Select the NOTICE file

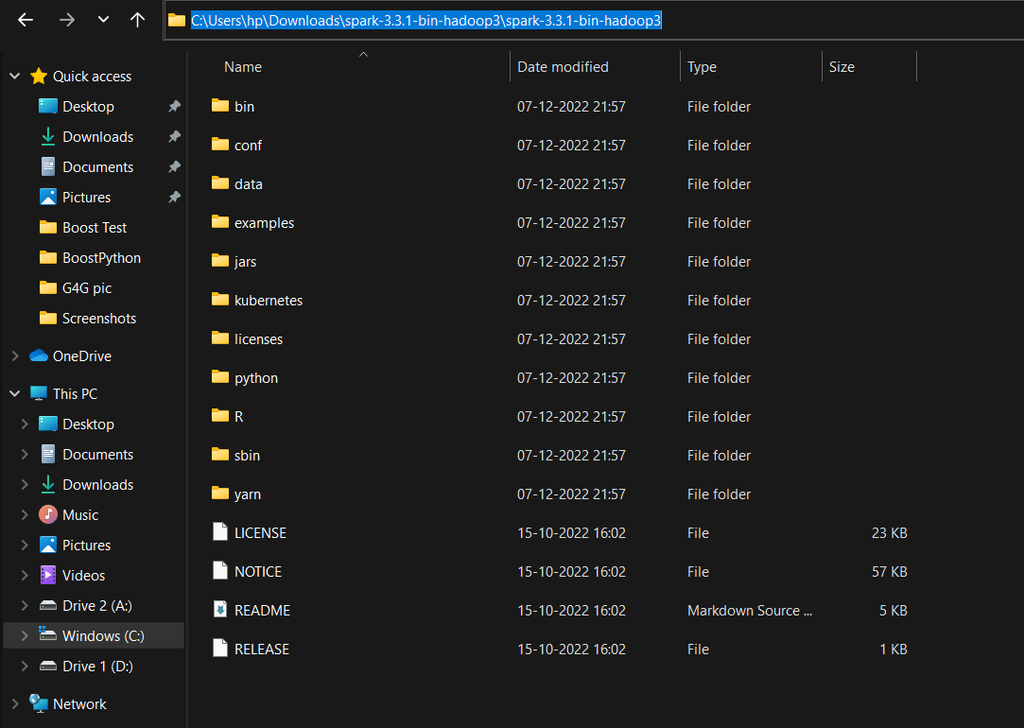coord(258,571)
